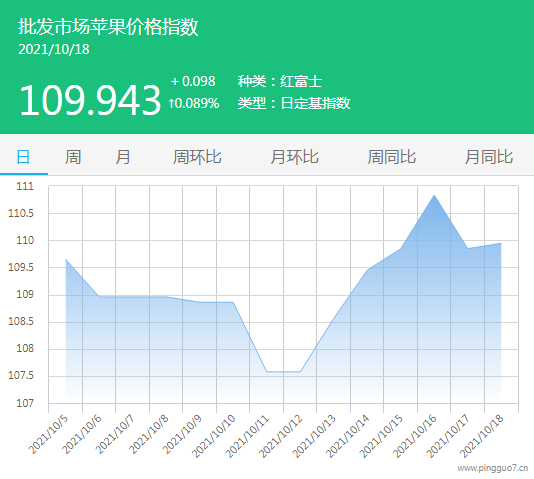Switch to the 月 monthly tab
The image size is (534, 479).
pyautogui.click(x=123, y=157)
